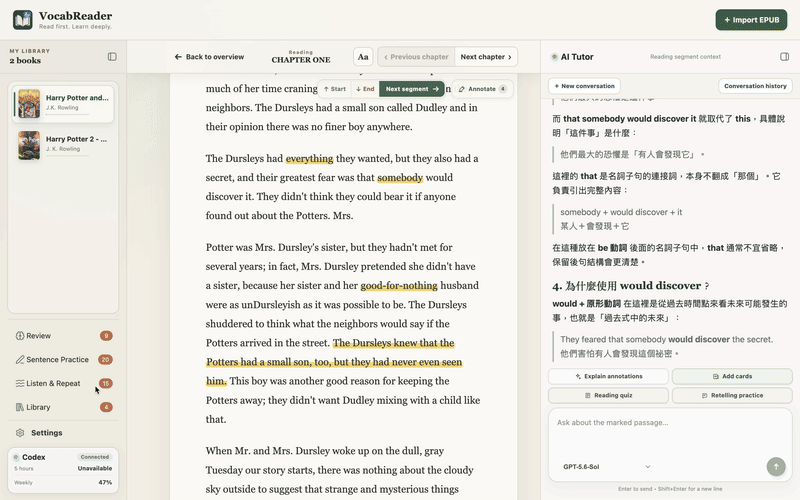Open the Harry Potter and... book cover thumbnail
Viewport: 800px width, 500px height.
pos(29,104)
